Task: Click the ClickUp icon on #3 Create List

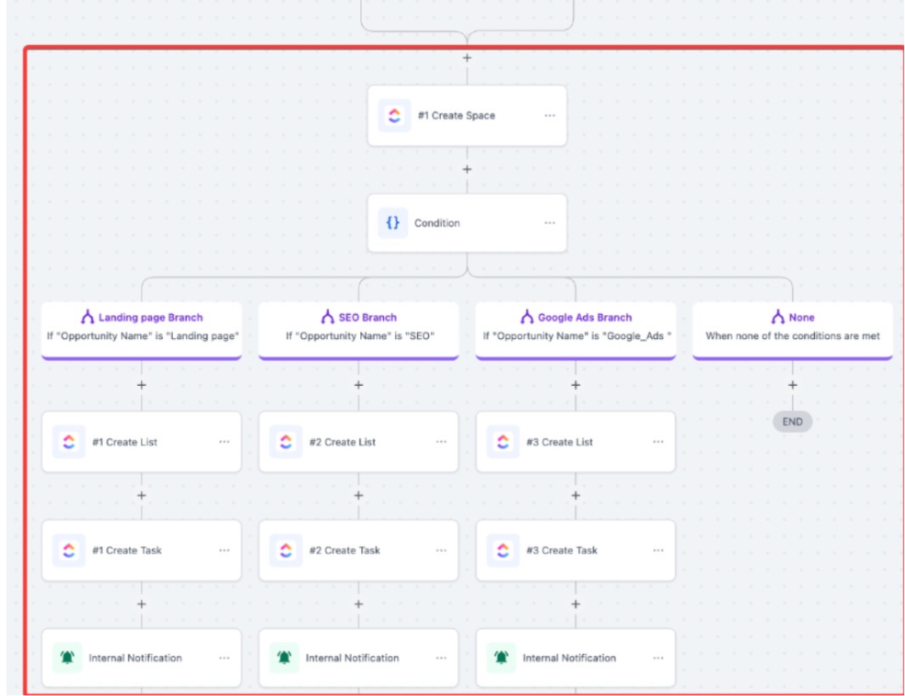Action: [x=503, y=442]
